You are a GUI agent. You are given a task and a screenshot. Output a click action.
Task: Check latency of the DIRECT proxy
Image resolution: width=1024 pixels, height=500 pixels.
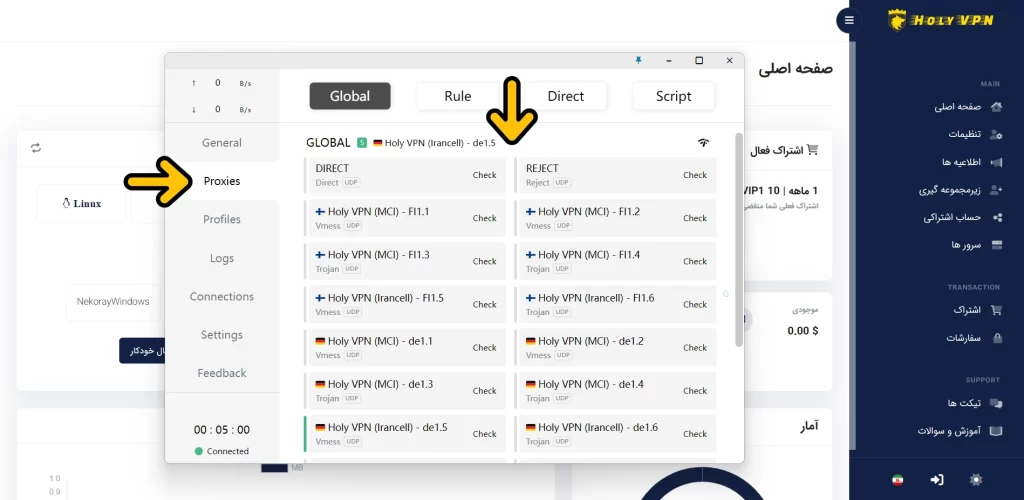pyautogui.click(x=484, y=175)
